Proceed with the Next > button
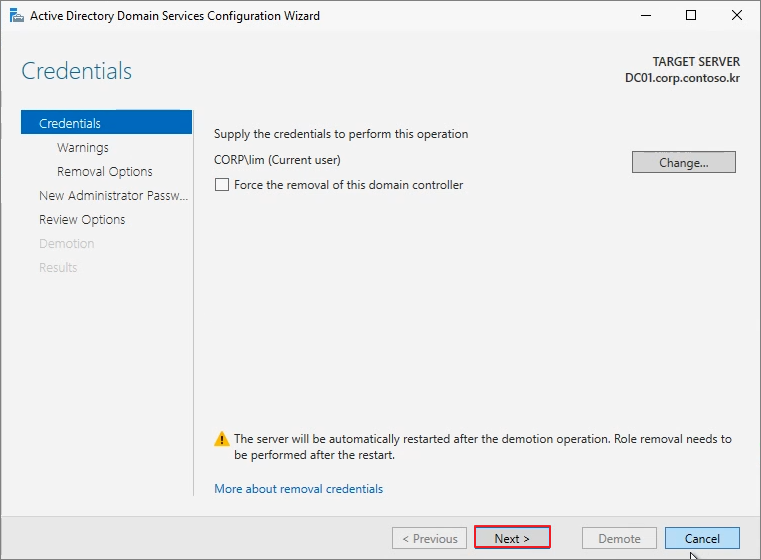This screenshot has height=560, width=761. click(x=512, y=538)
